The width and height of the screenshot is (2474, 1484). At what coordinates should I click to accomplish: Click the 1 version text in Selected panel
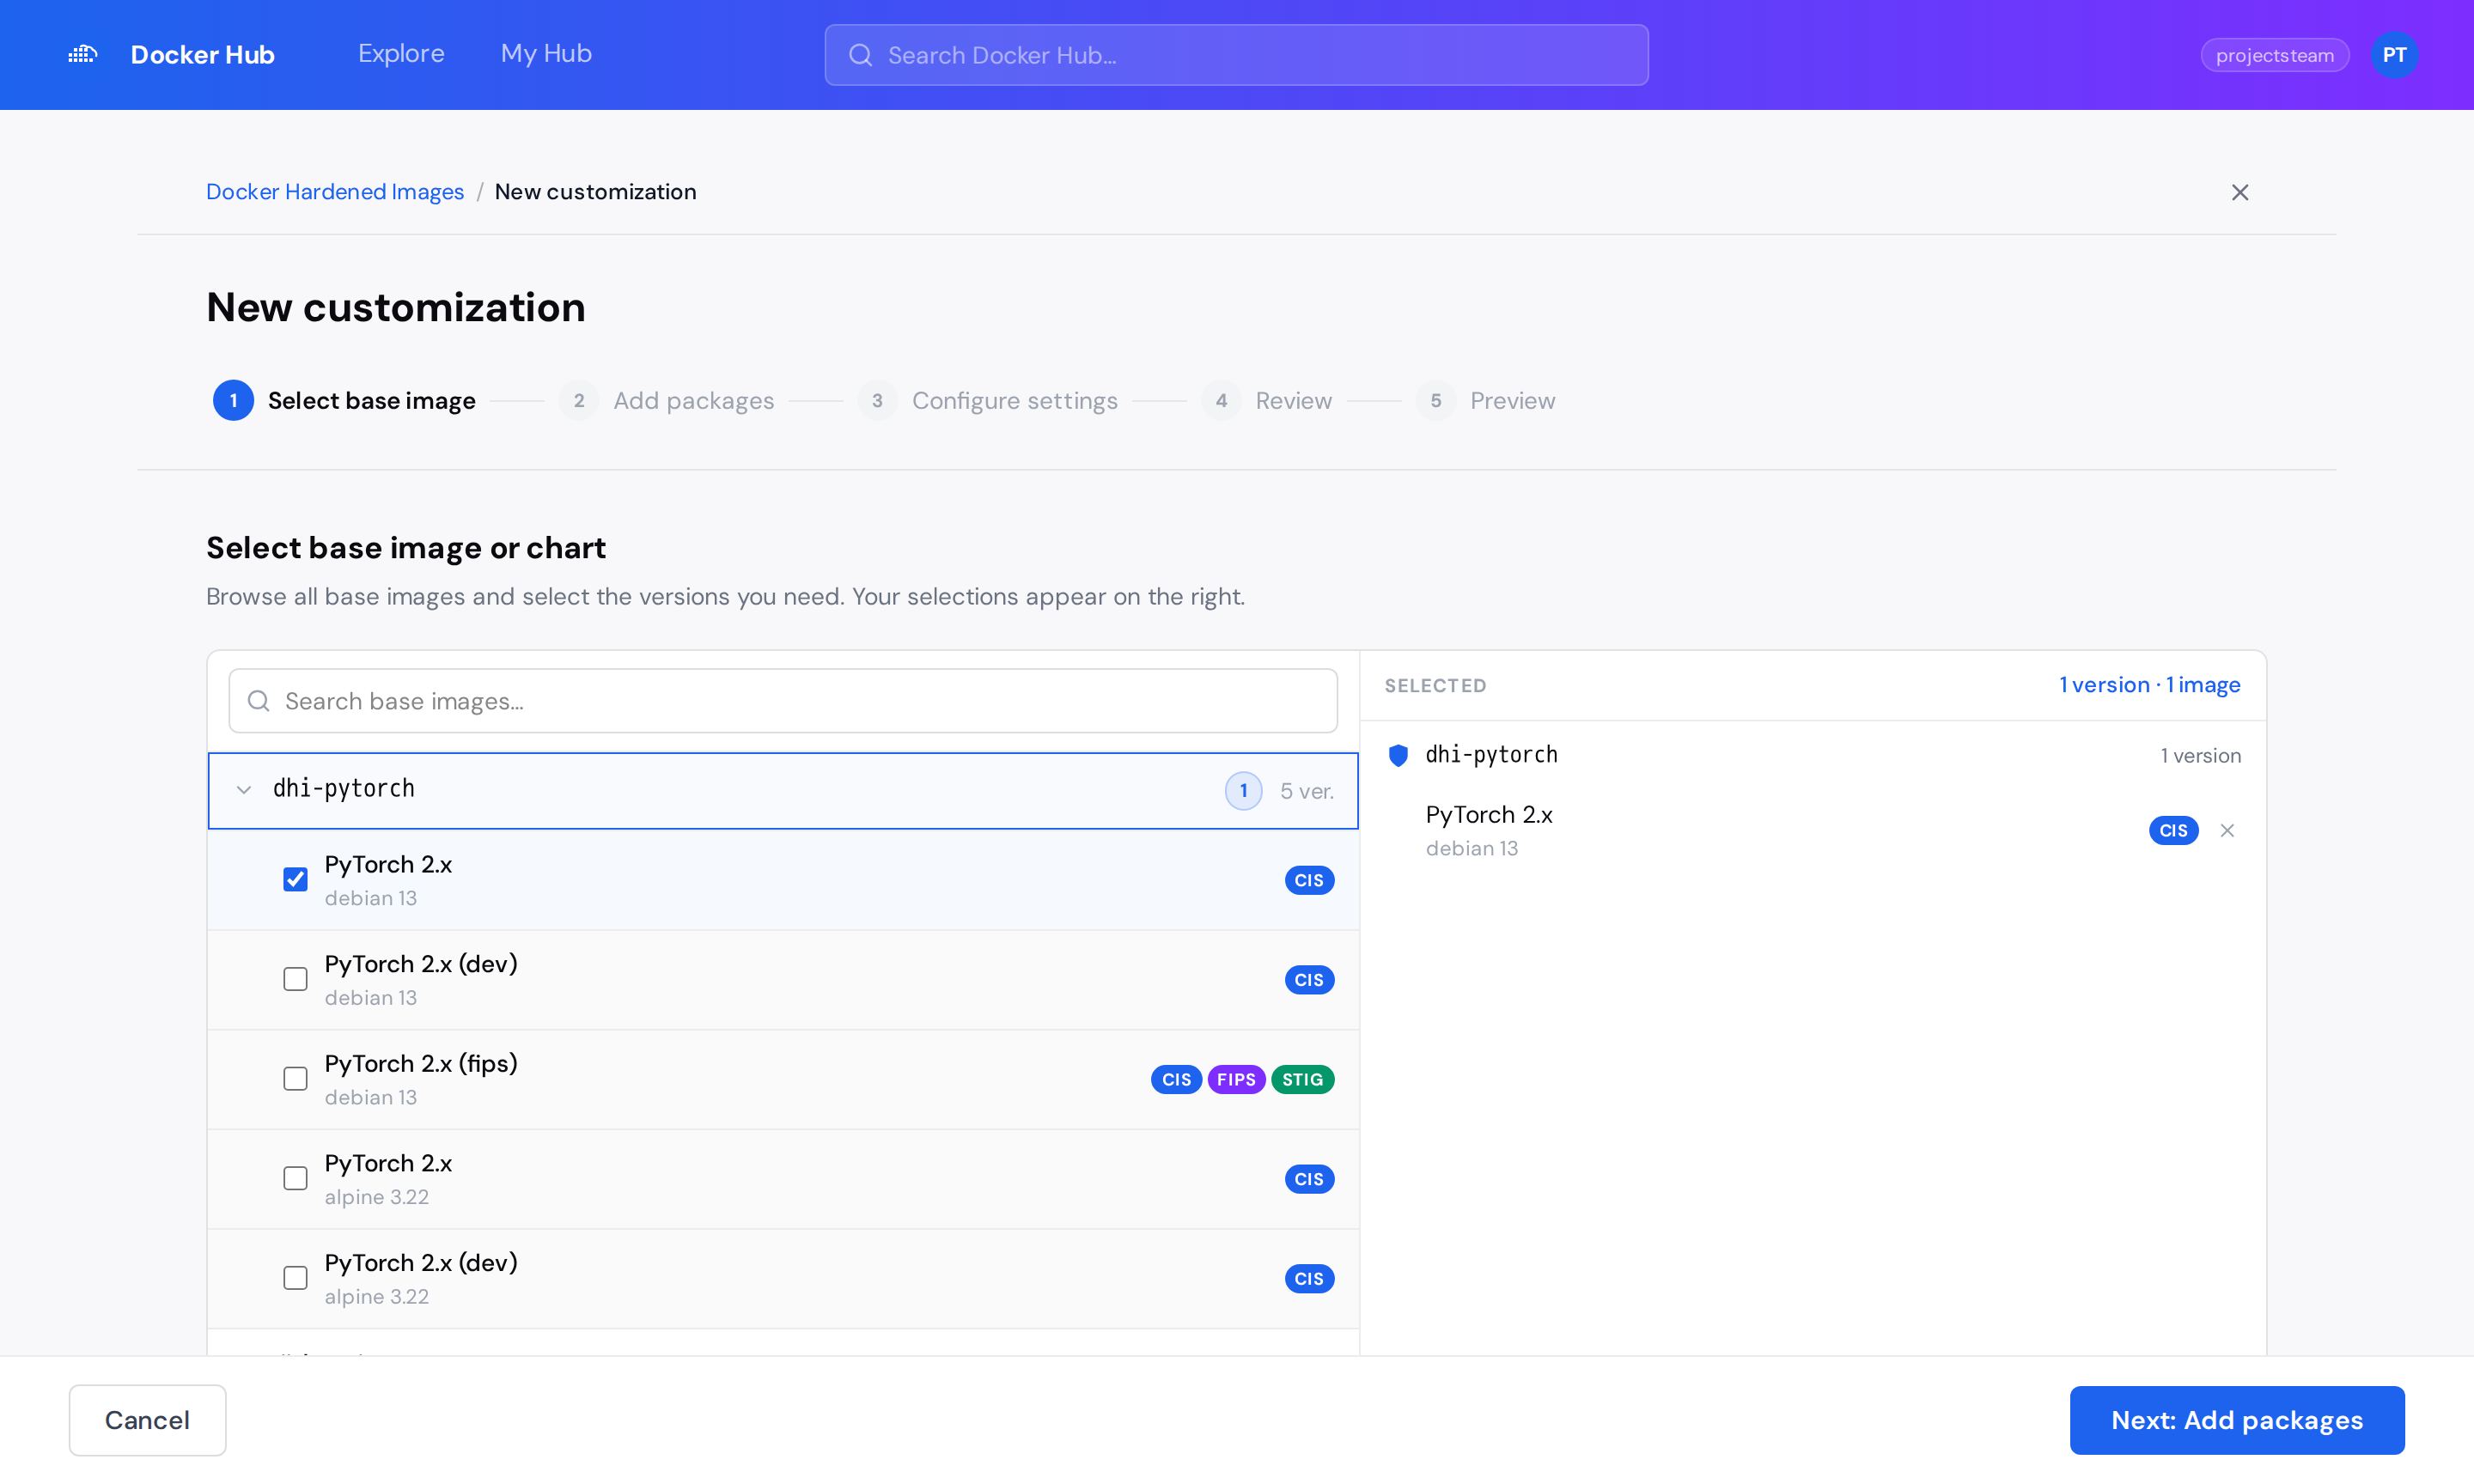pyautogui.click(x=2200, y=756)
